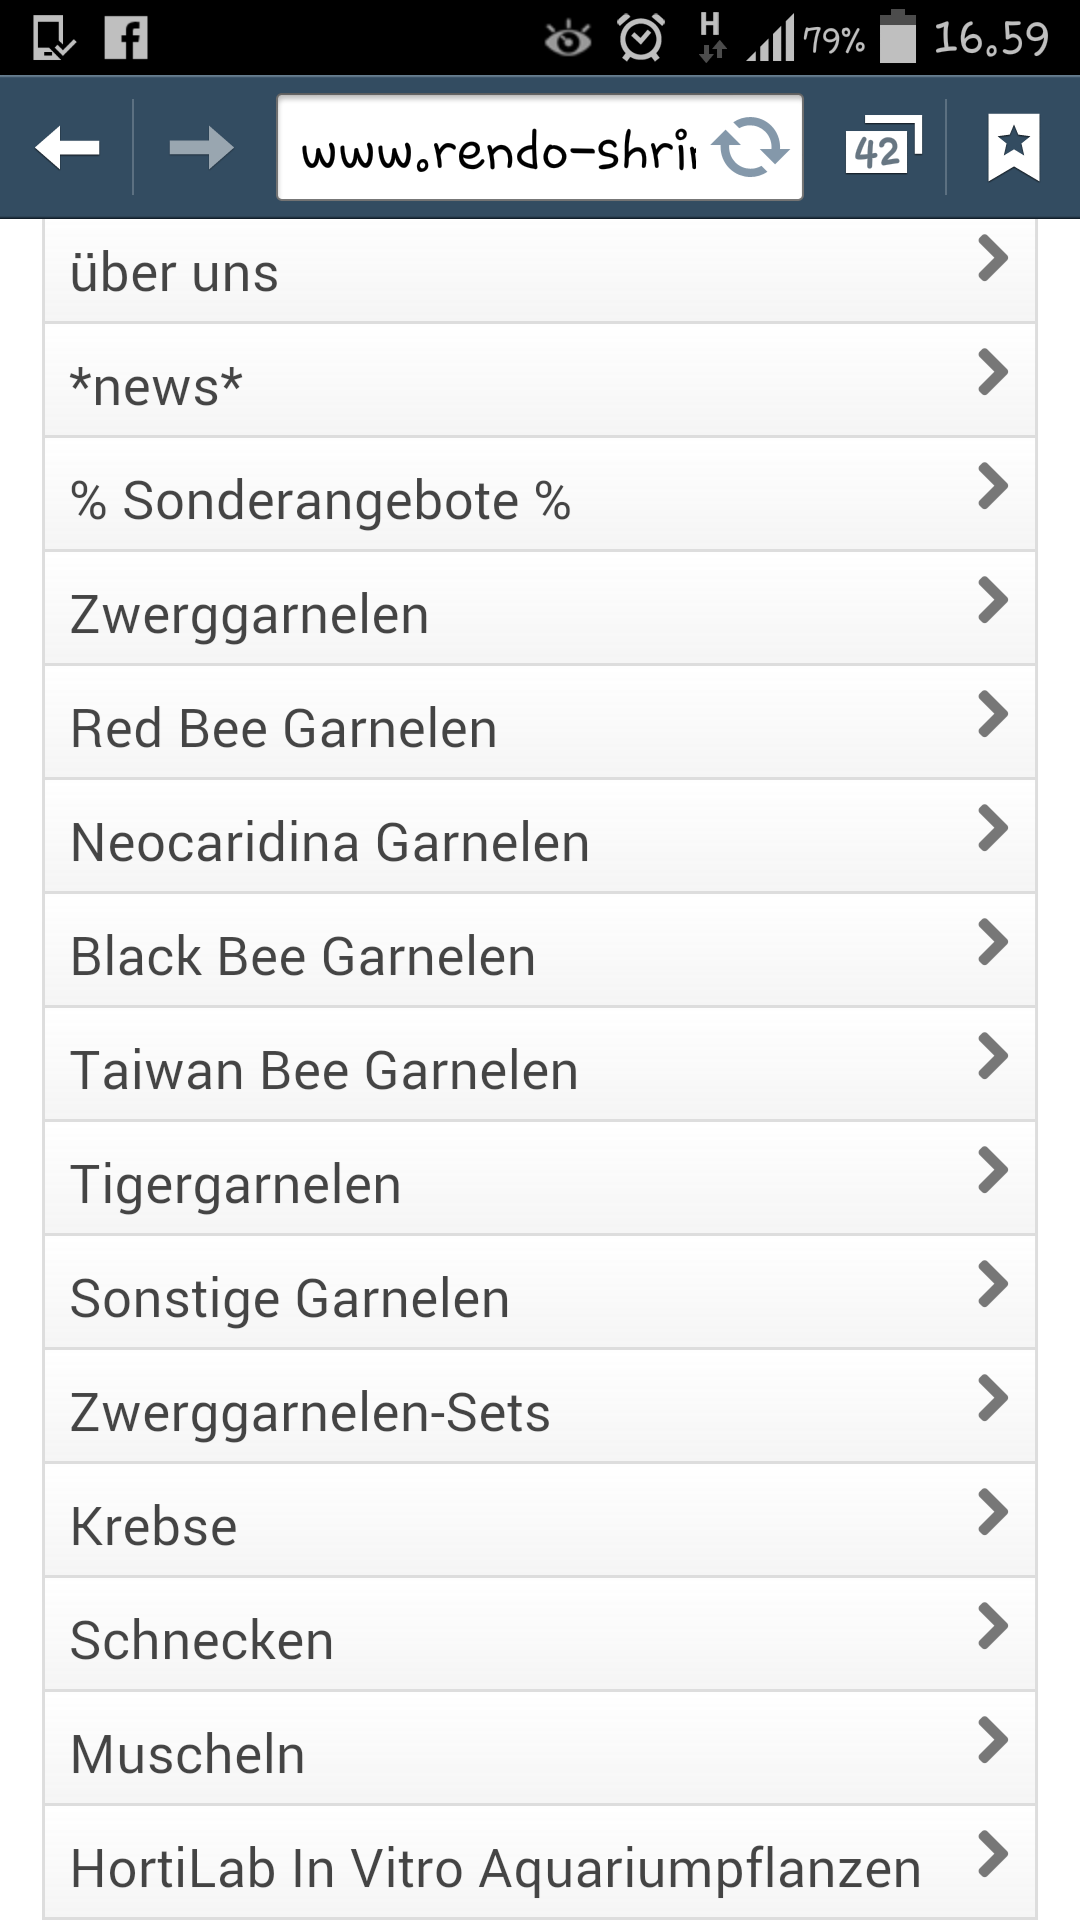This screenshot has width=1080, height=1920.
Task: Expand the über uns chevron
Action: (x=992, y=259)
